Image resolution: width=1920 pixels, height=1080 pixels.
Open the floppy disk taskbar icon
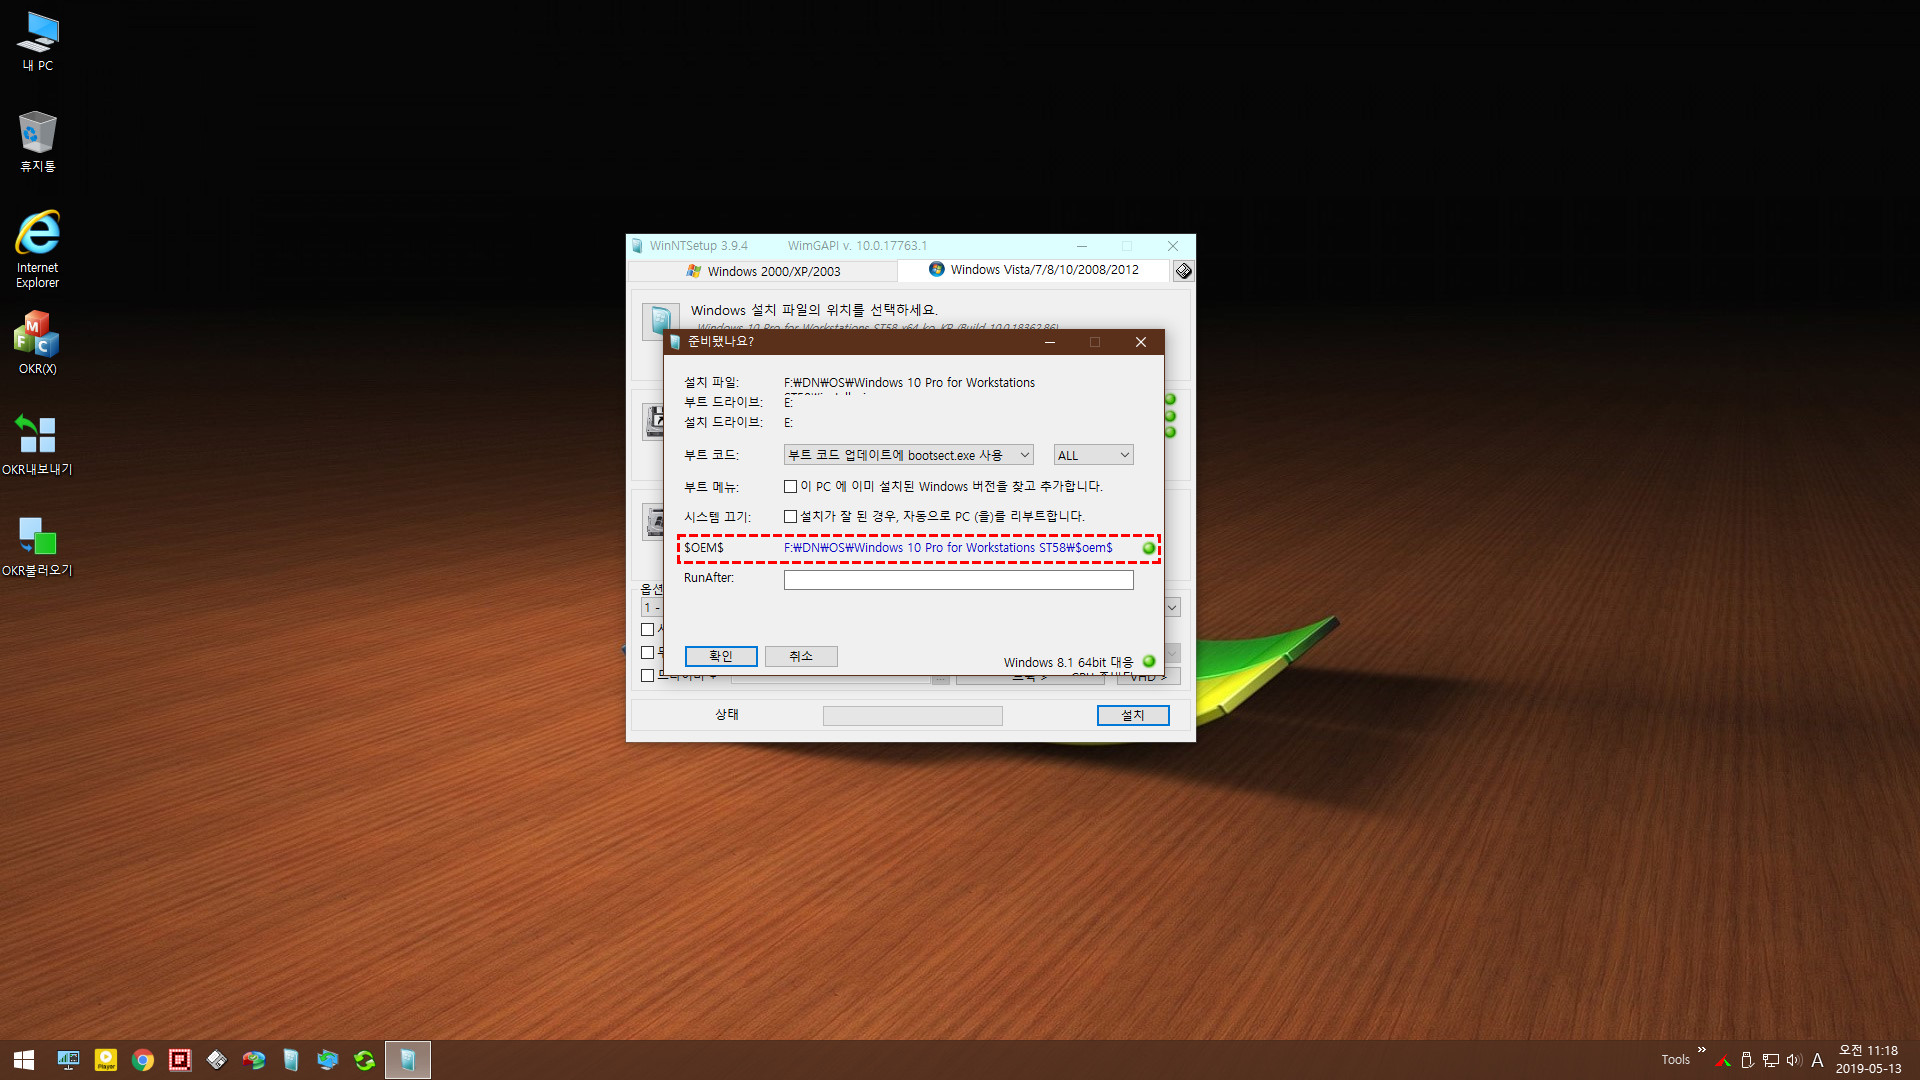(217, 1060)
